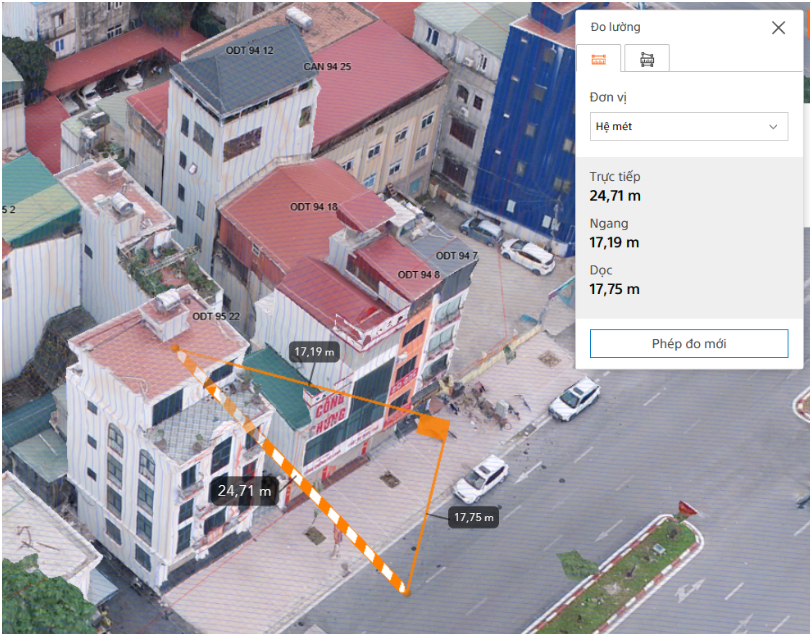Open the Hệ mét unit dropdown
The height and width of the screenshot is (637, 812).
688,127
